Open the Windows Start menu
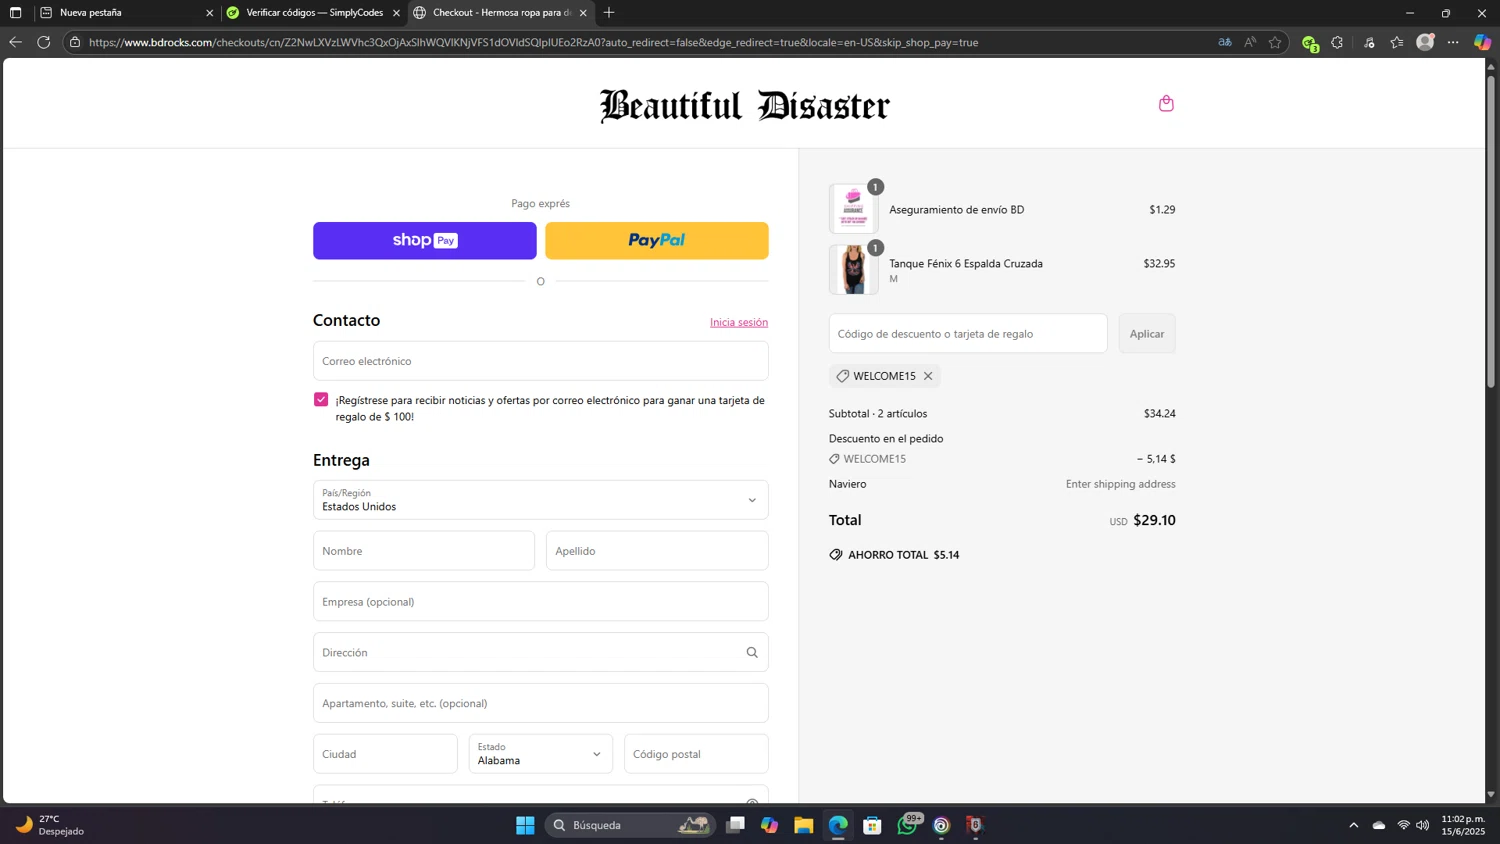 tap(525, 825)
